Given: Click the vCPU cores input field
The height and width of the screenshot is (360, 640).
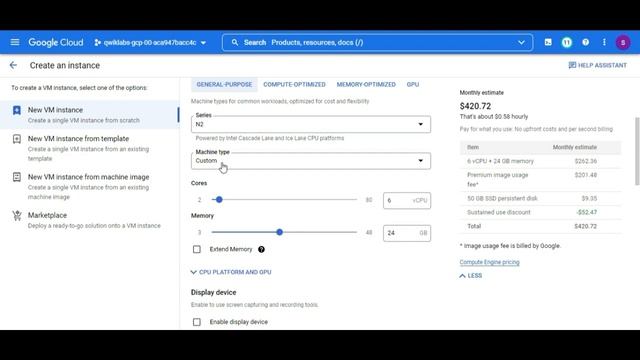Looking at the screenshot, I should point(407,200).
